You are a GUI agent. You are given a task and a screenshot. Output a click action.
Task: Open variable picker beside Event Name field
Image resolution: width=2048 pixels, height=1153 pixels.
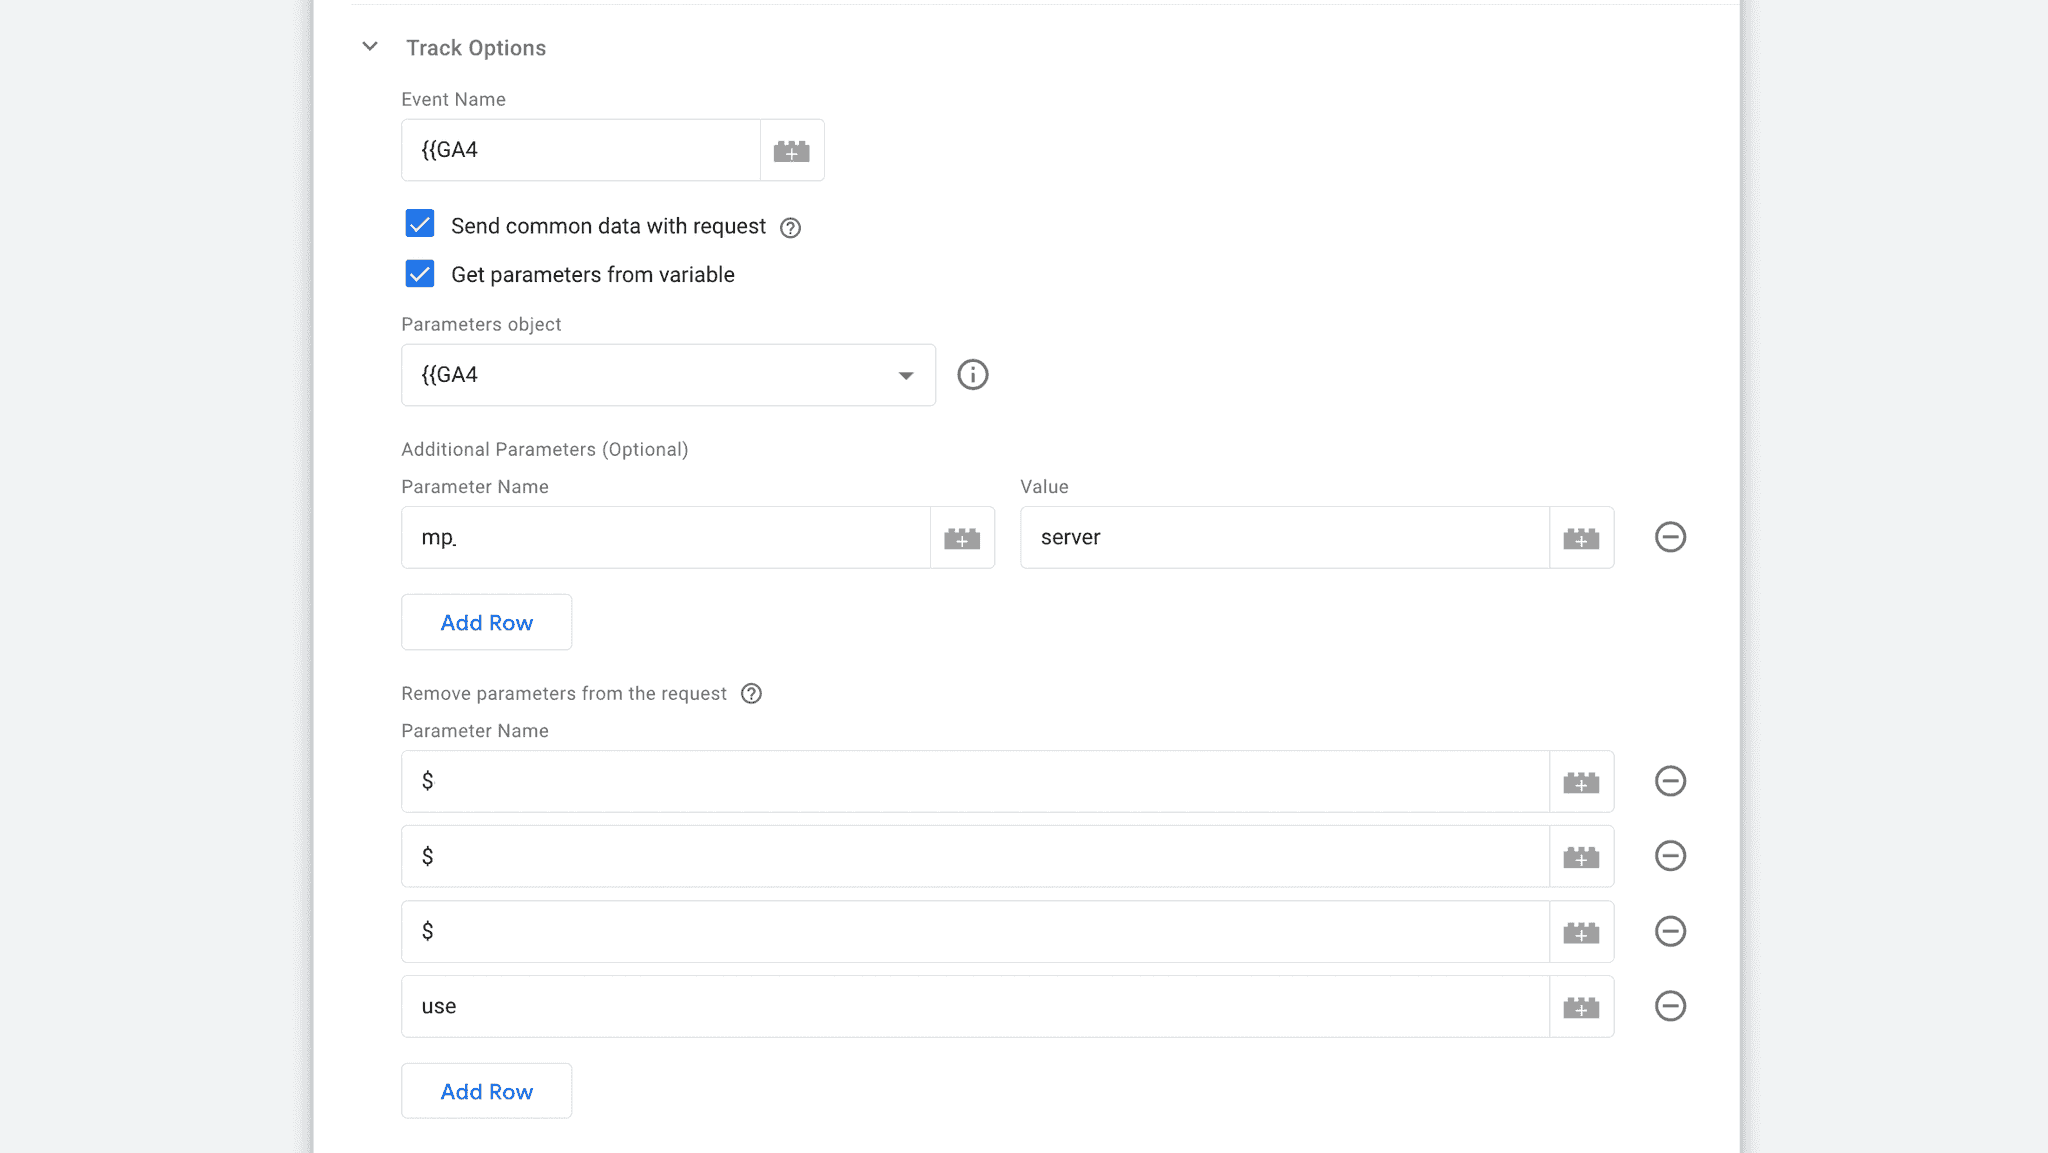pos(791,150)
